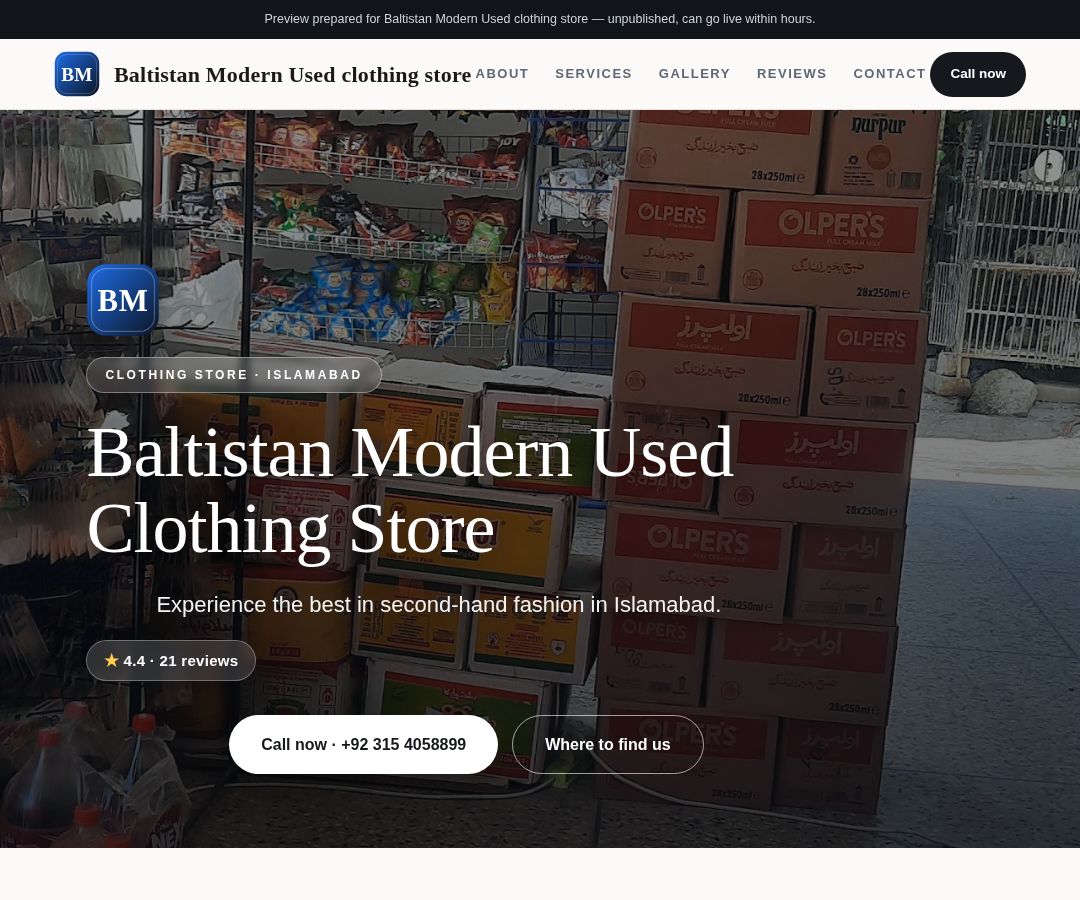This screenshot has width=1080, height=900.
Task: Click the large BM logo badge in hero
Action: click(x=123, y=300)
